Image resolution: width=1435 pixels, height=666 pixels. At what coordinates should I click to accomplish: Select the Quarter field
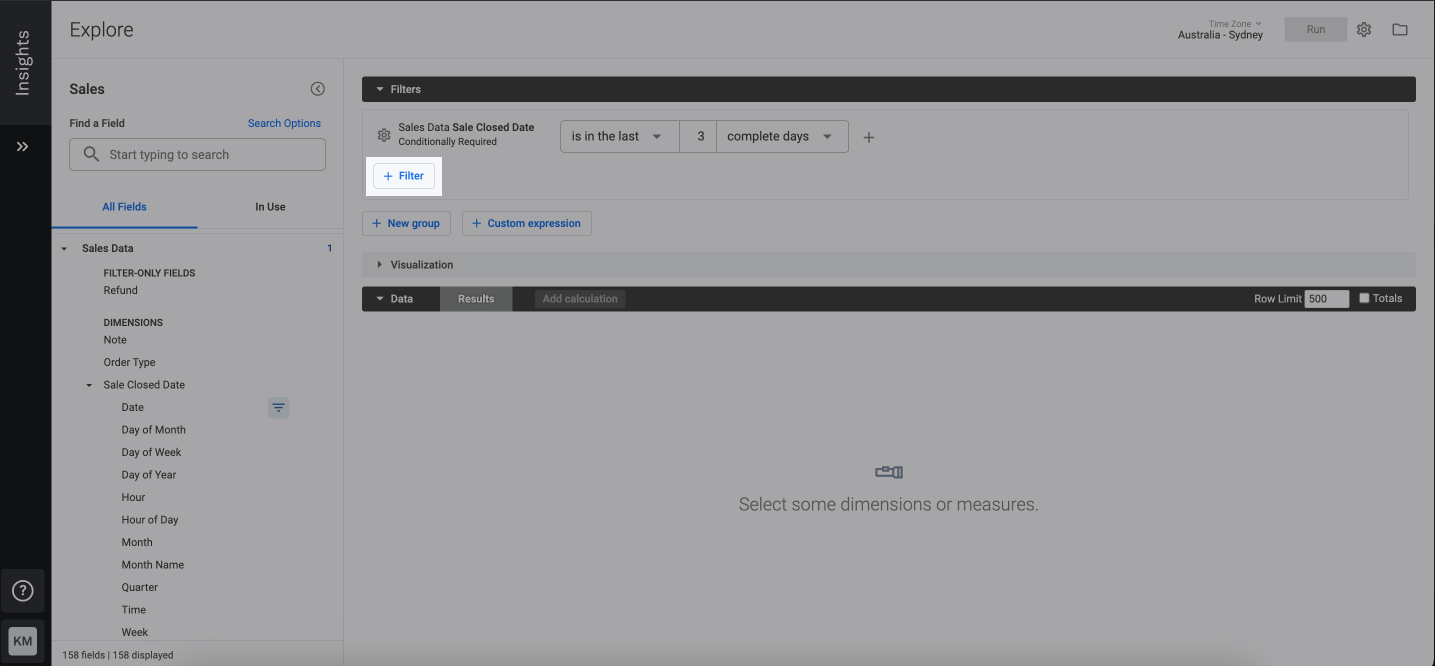click(x=140, y=587)
